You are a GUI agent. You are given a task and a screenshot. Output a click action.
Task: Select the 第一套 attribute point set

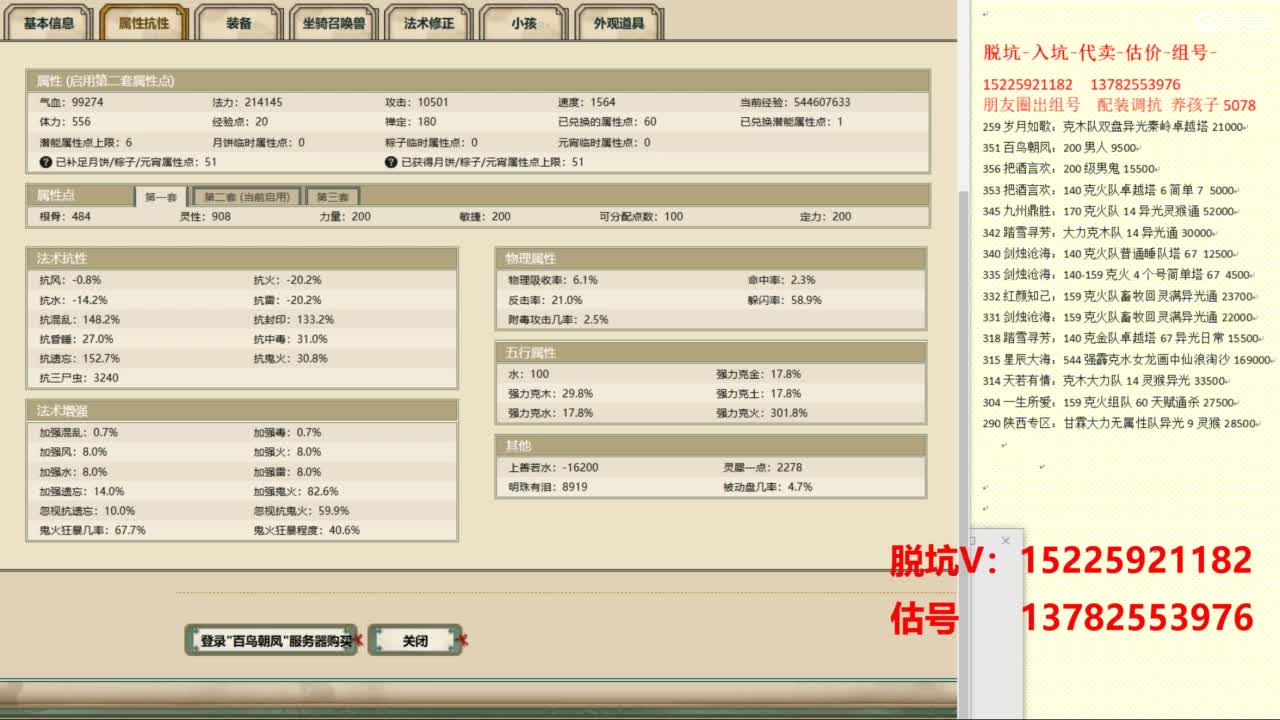point(160,197)
